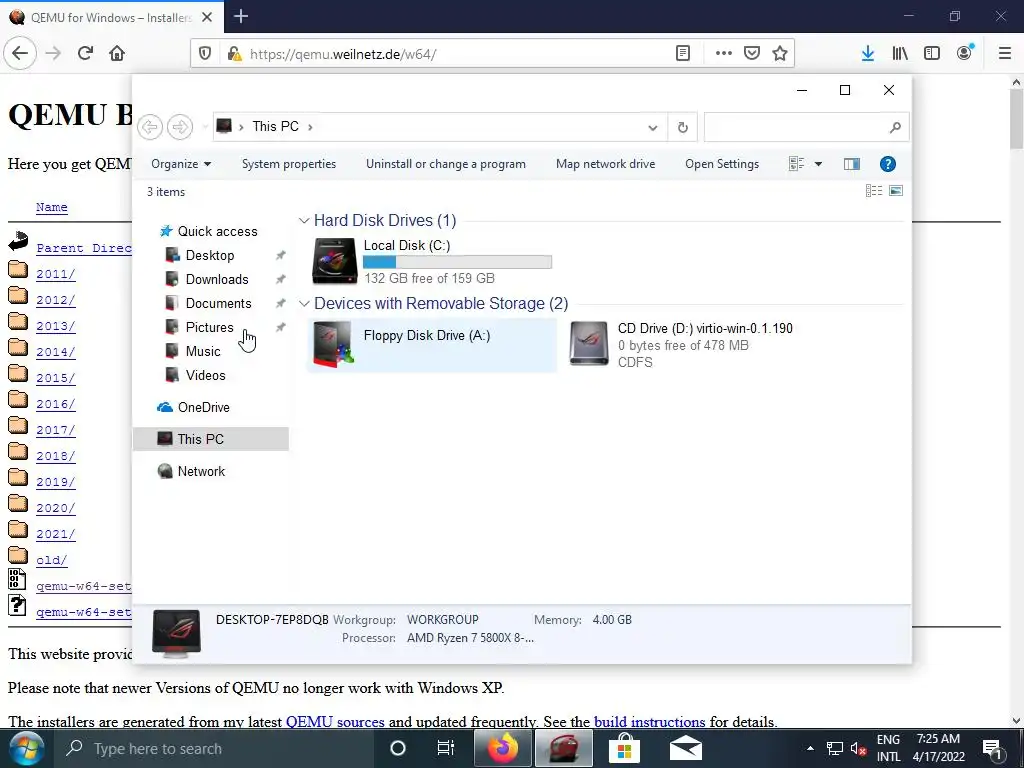Open Firefox hamburger menu
Image resolution: width=1024 pixels, height=768 pixels.
tap(1005, 54)
